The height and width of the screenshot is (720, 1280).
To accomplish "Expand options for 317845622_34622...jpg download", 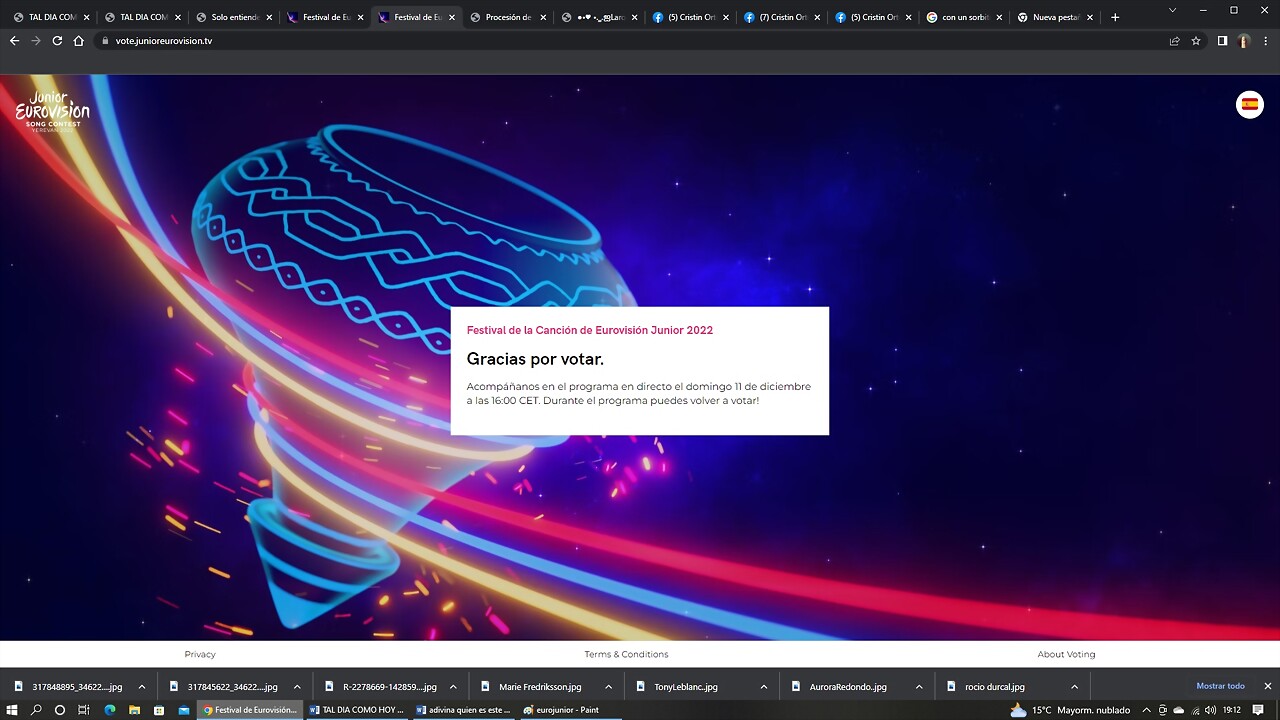I will pyautogui.click(x=297, y=687).
